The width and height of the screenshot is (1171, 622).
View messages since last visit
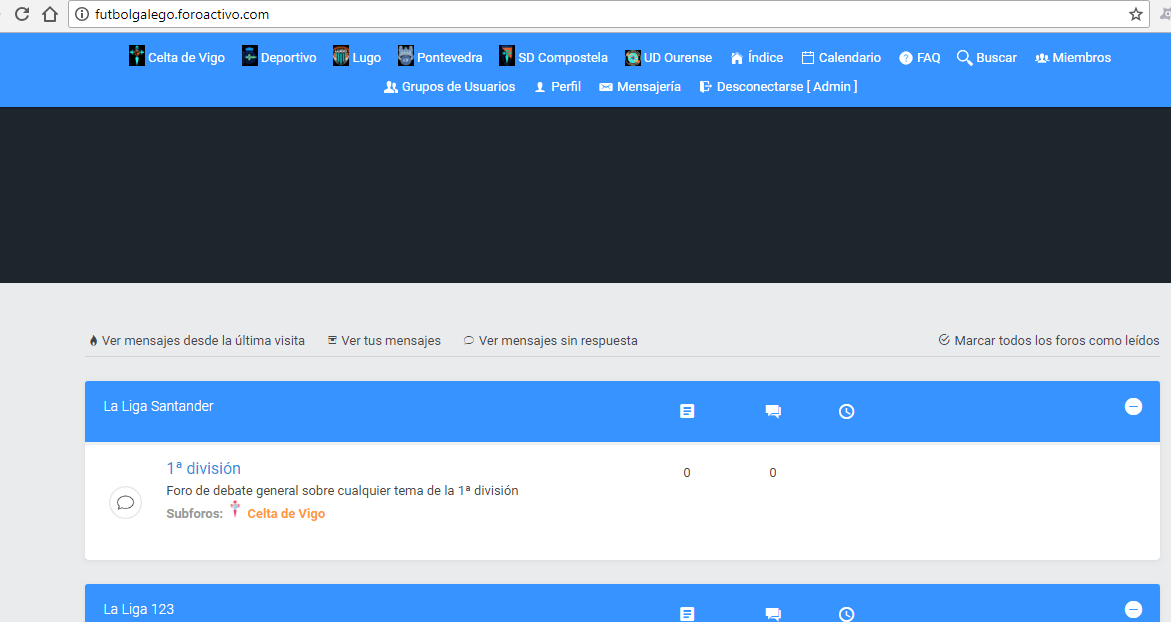click(203, 340)
